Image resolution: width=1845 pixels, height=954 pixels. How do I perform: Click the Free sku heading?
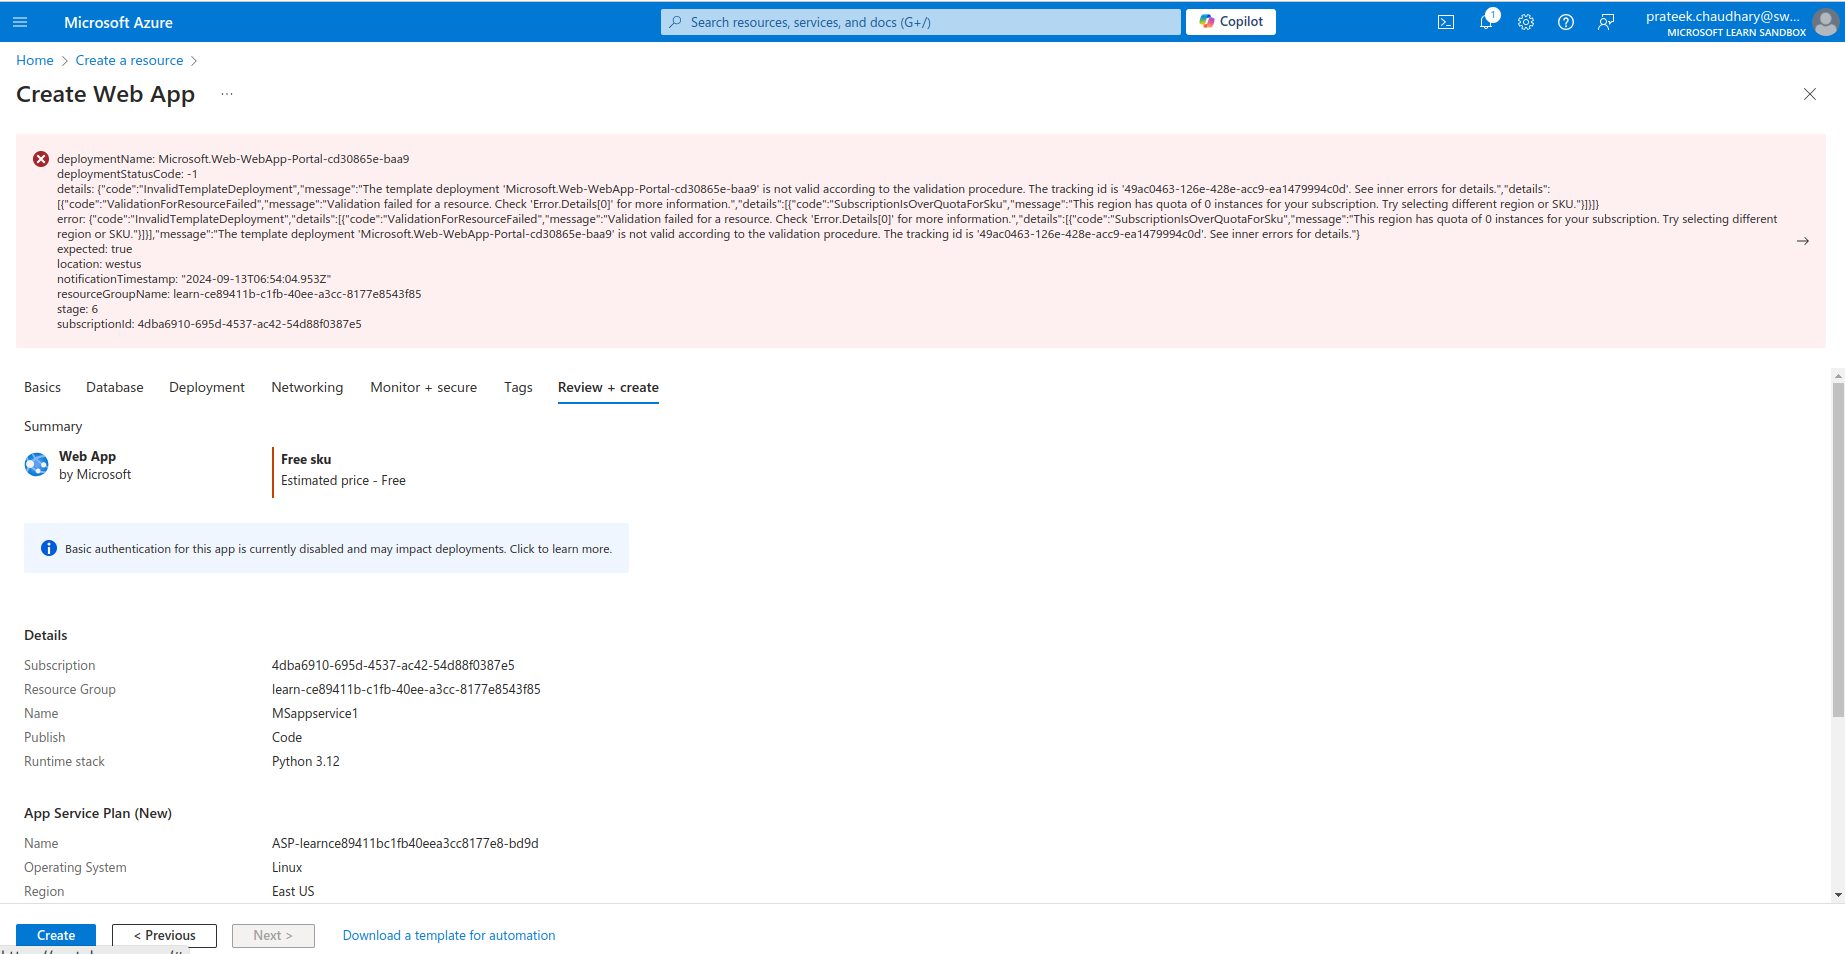[306, 459]
